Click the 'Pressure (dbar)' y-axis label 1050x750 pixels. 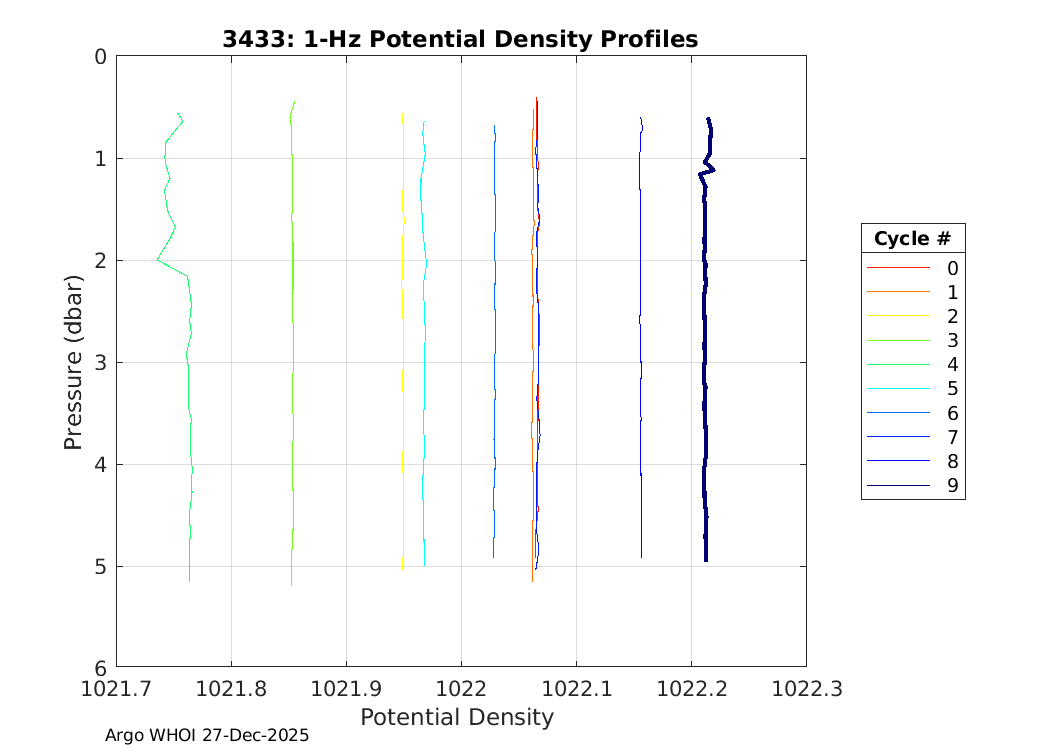[x=73, y=362]
